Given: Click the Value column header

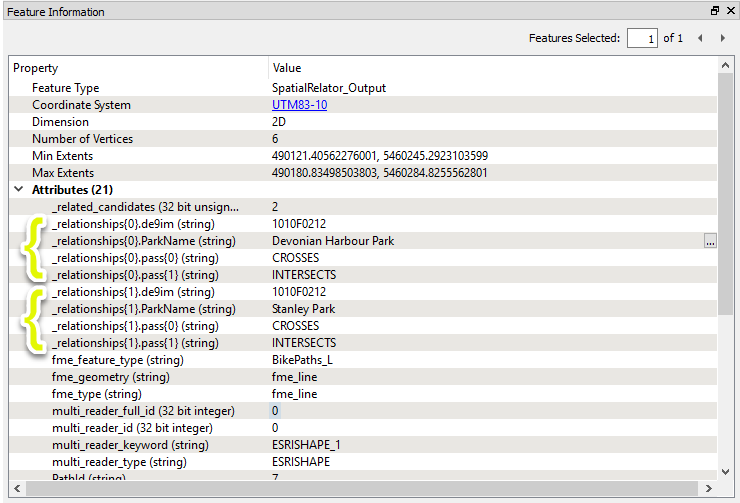Looking at the screenshot, I should tap(287, 68).
